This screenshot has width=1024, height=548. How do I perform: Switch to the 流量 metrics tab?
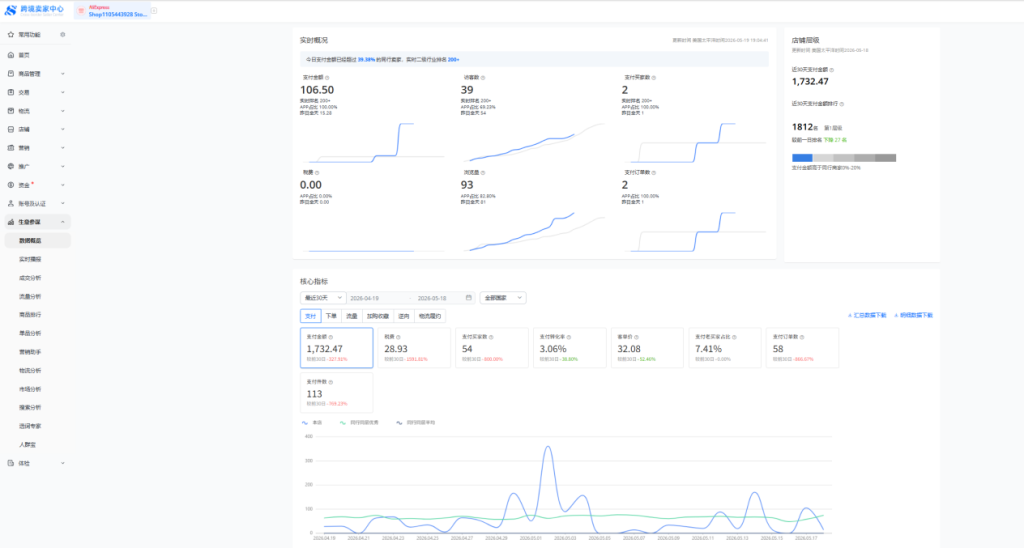[352, 316]
